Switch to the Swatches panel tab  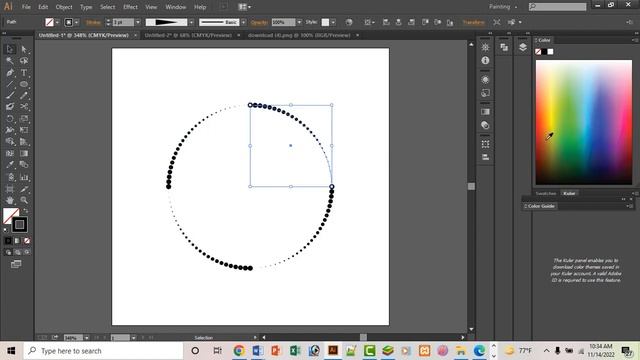(546, 193)
